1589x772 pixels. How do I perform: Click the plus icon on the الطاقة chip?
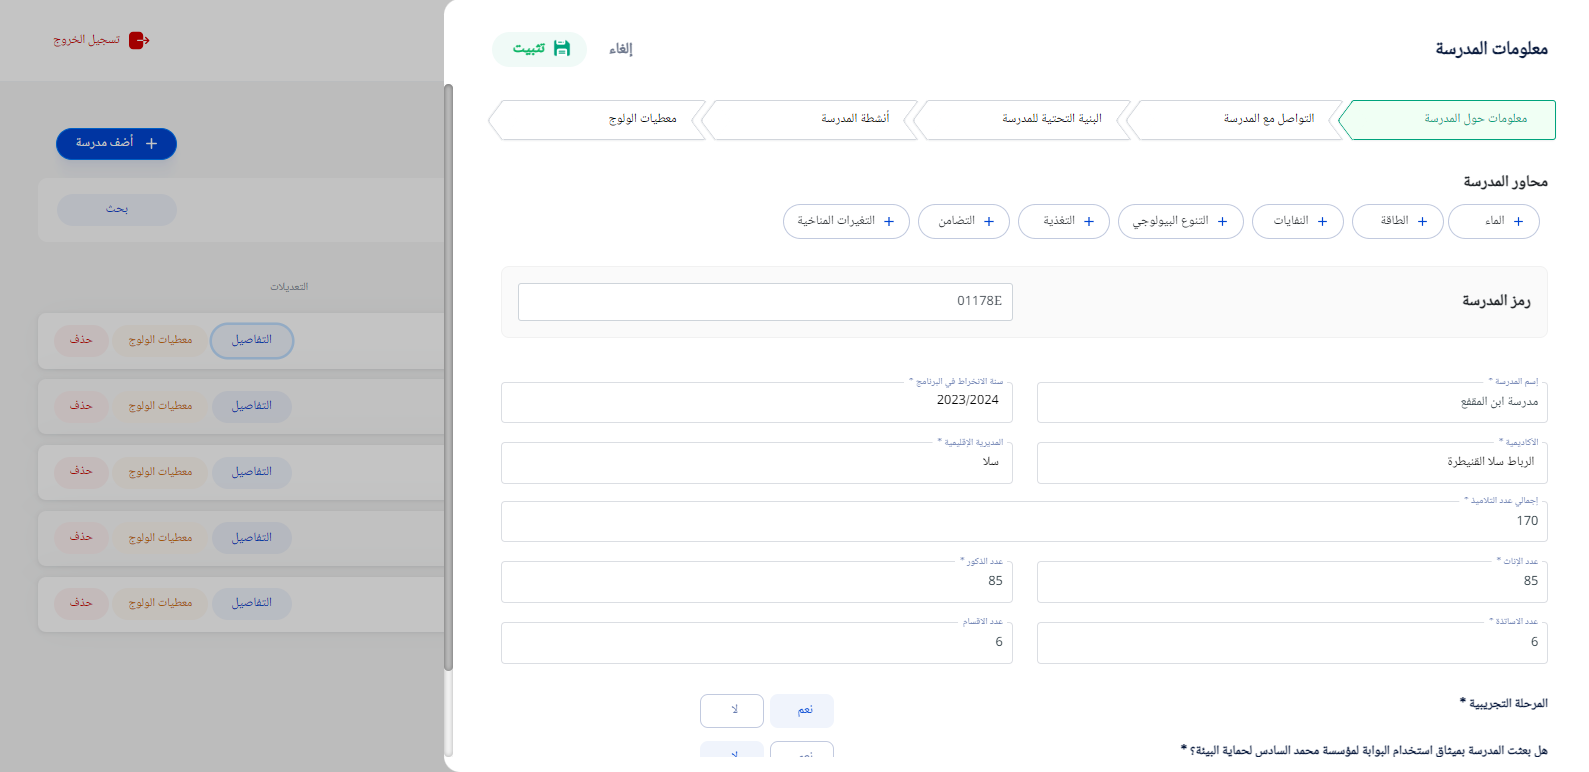click(1422, 222)
